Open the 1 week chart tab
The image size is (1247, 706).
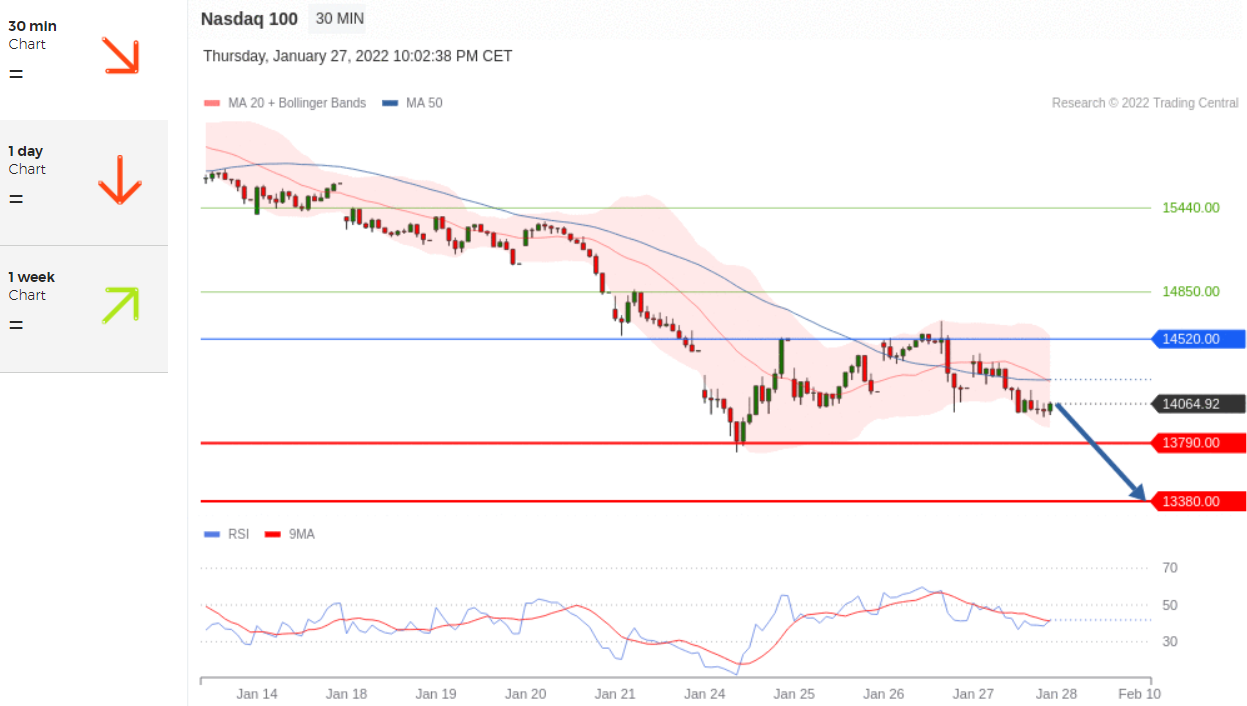[x=84, y=309]
